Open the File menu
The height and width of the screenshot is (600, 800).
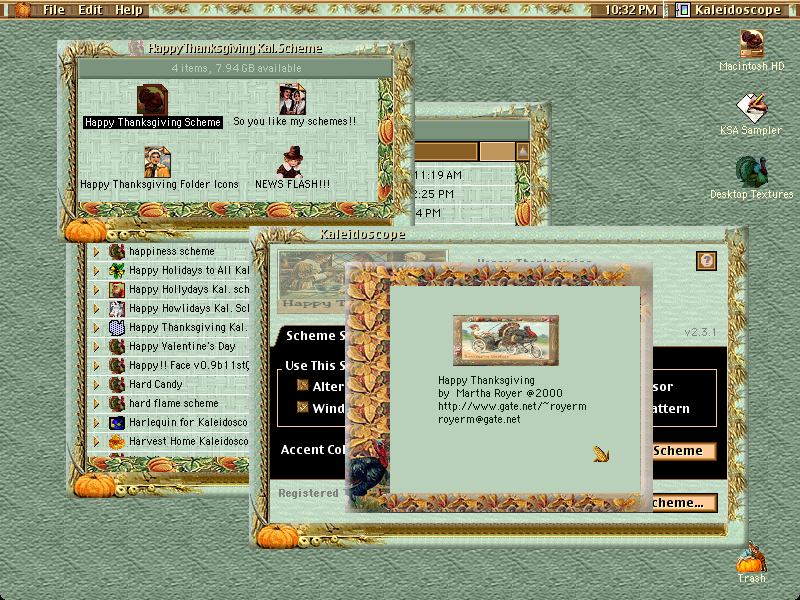(54, 10)
